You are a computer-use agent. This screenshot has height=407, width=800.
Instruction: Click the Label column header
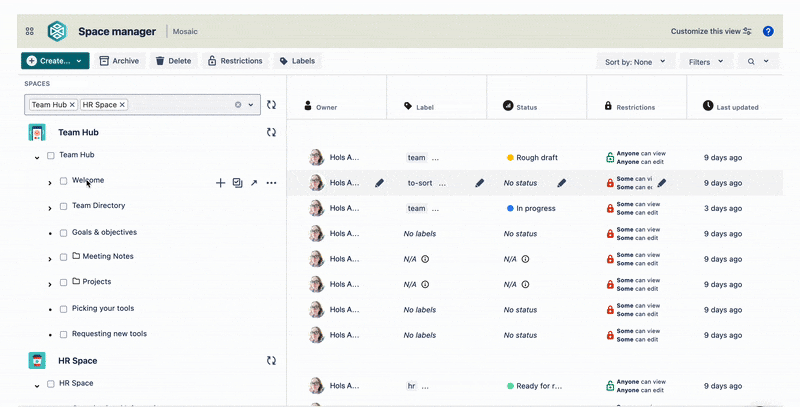click(419, 107)
